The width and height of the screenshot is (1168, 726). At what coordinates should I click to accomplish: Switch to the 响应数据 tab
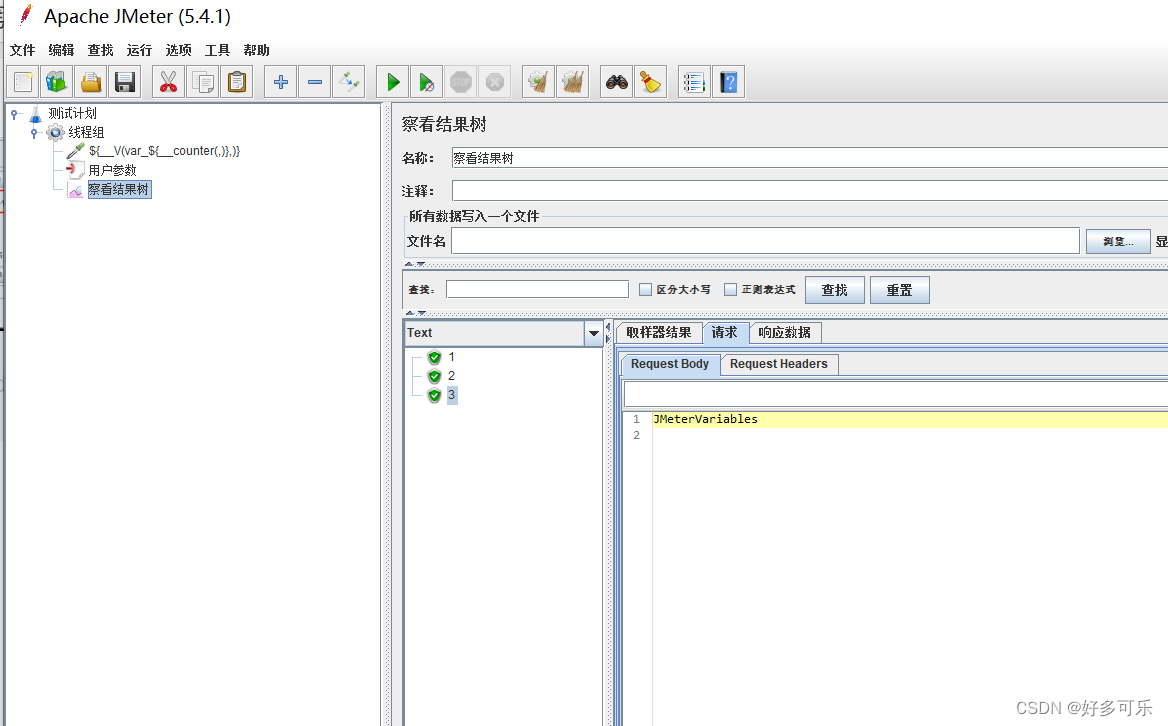(784, 333)
